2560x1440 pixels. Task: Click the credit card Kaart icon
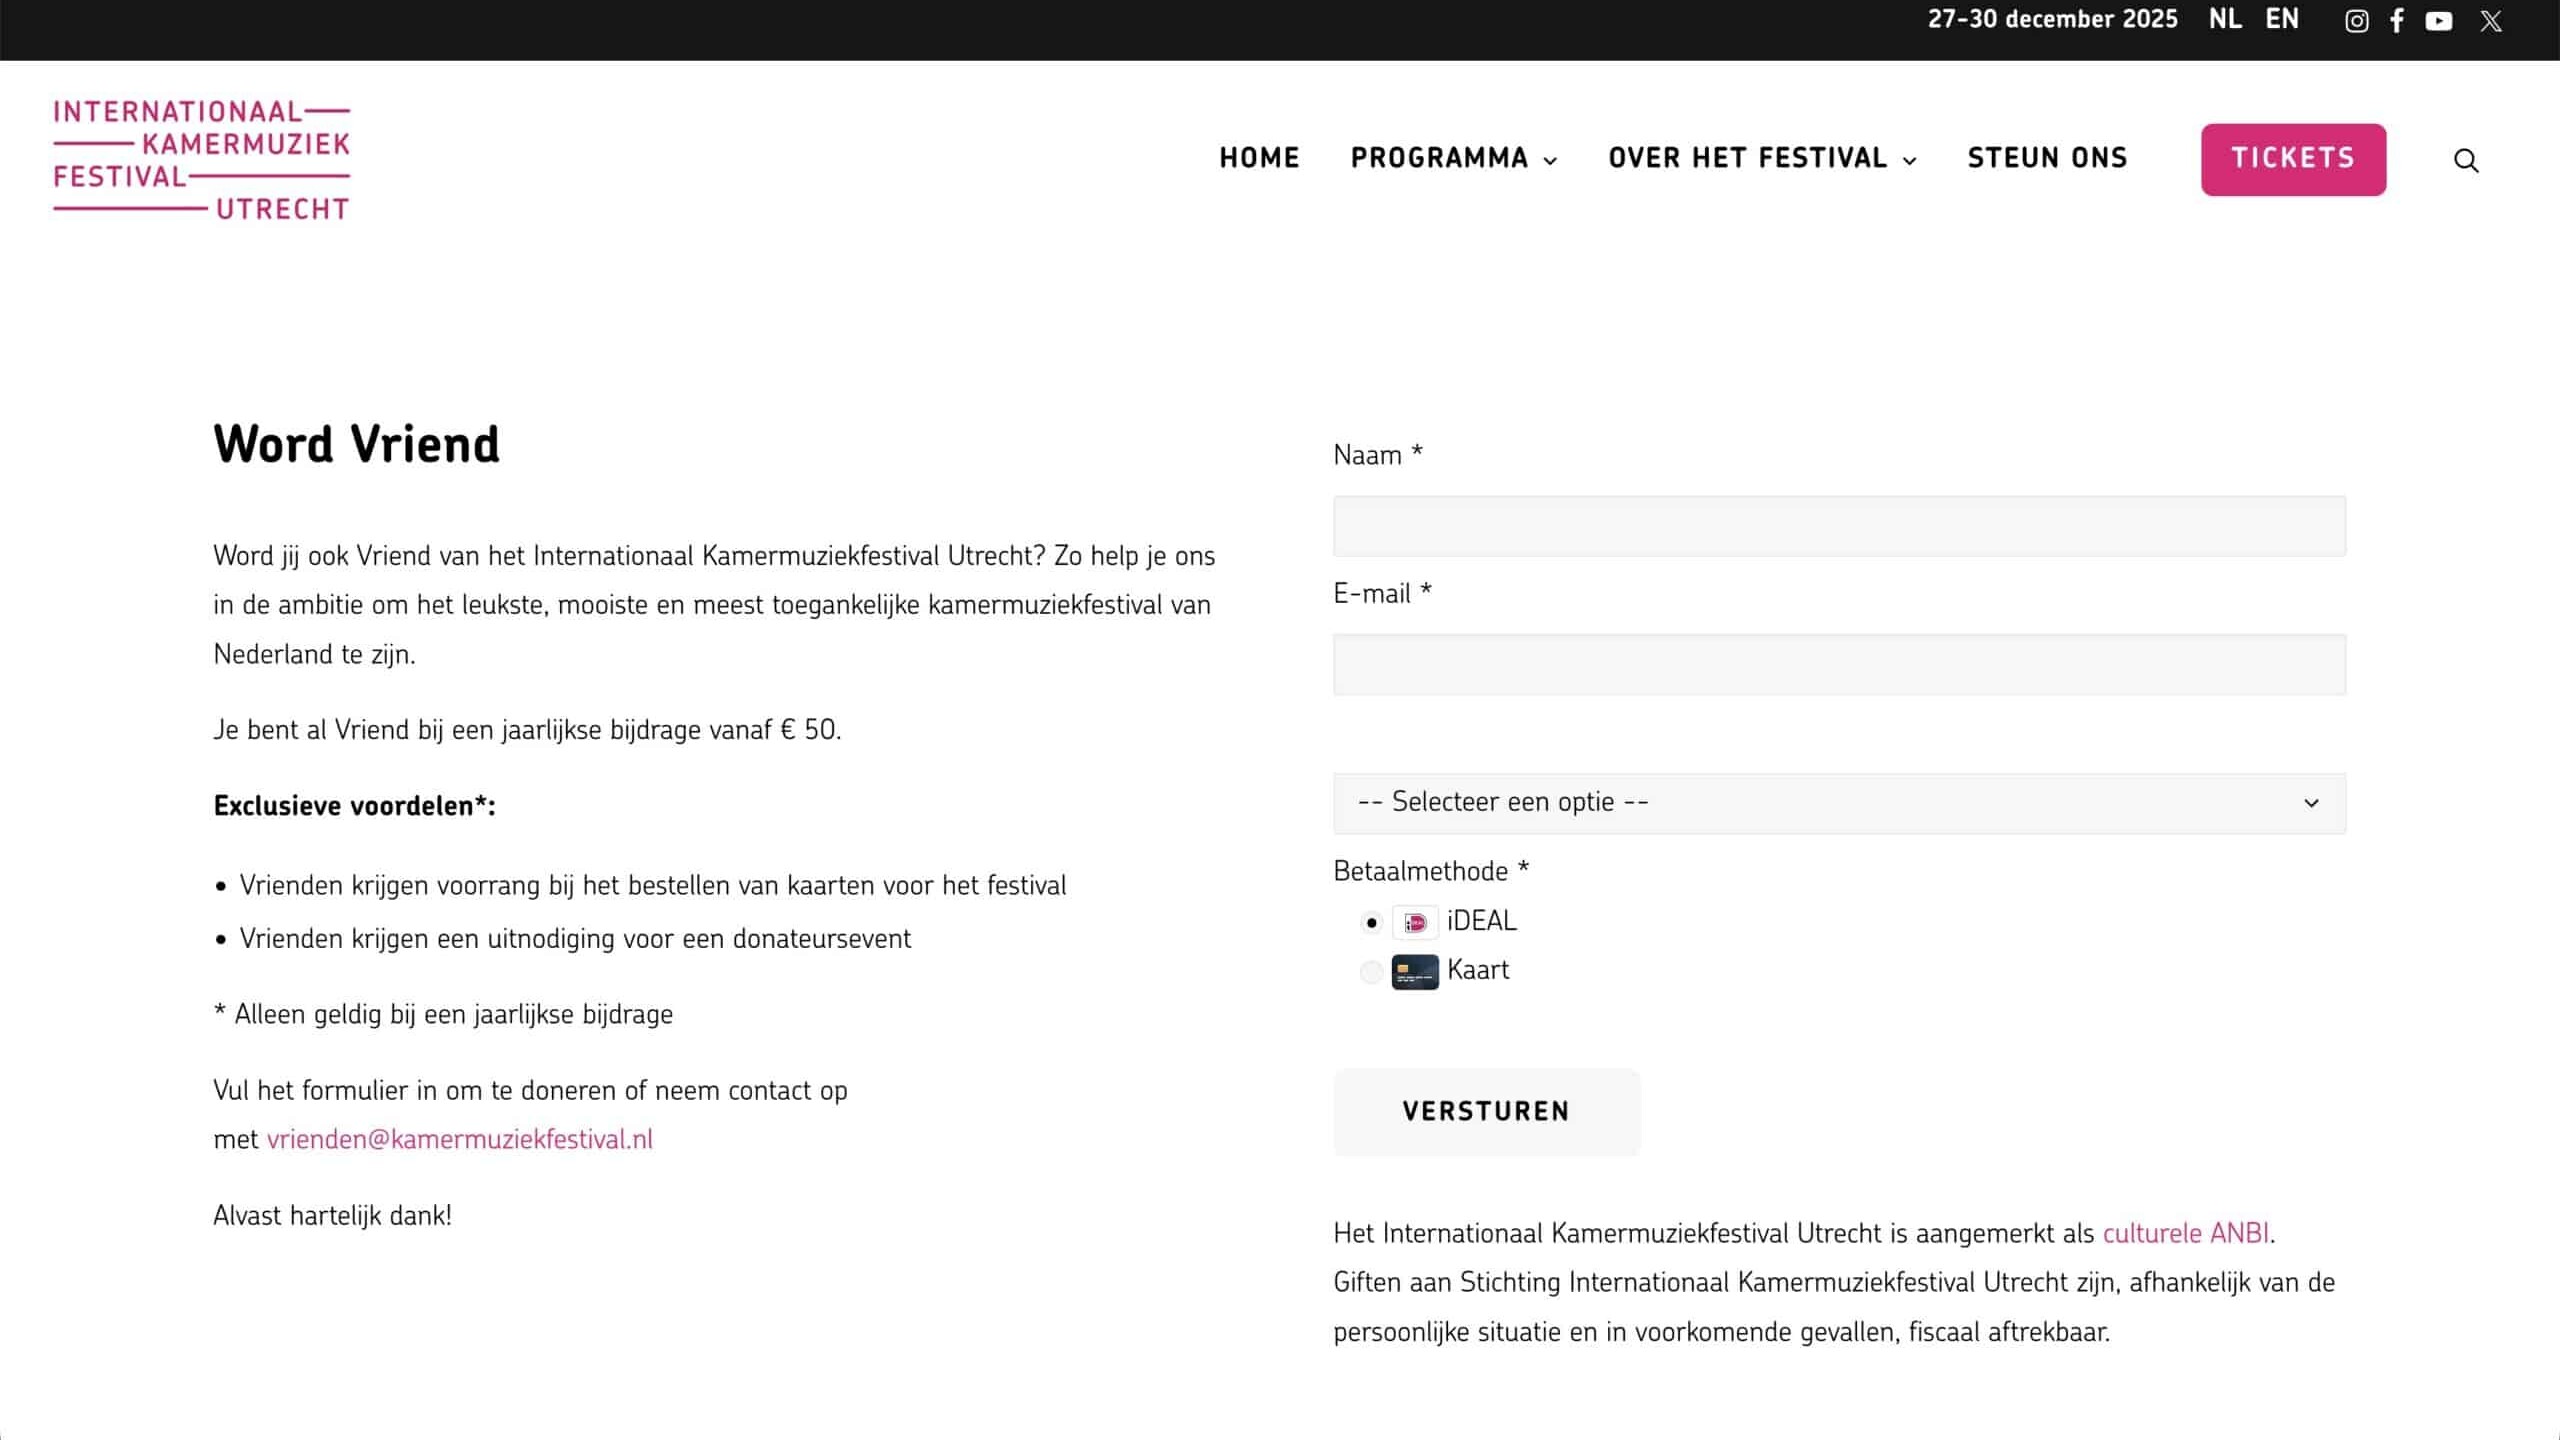coord(1415,972)
